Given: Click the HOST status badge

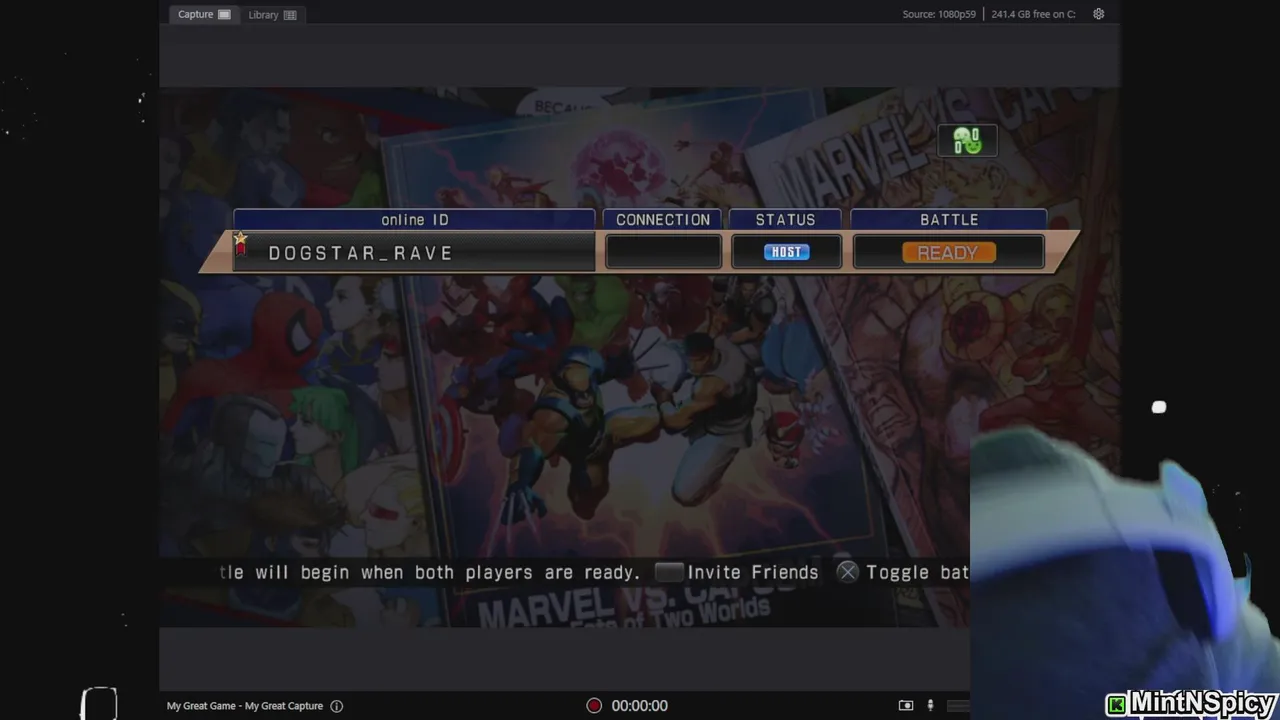Looking at the screenshot, I should coord(786,252).
